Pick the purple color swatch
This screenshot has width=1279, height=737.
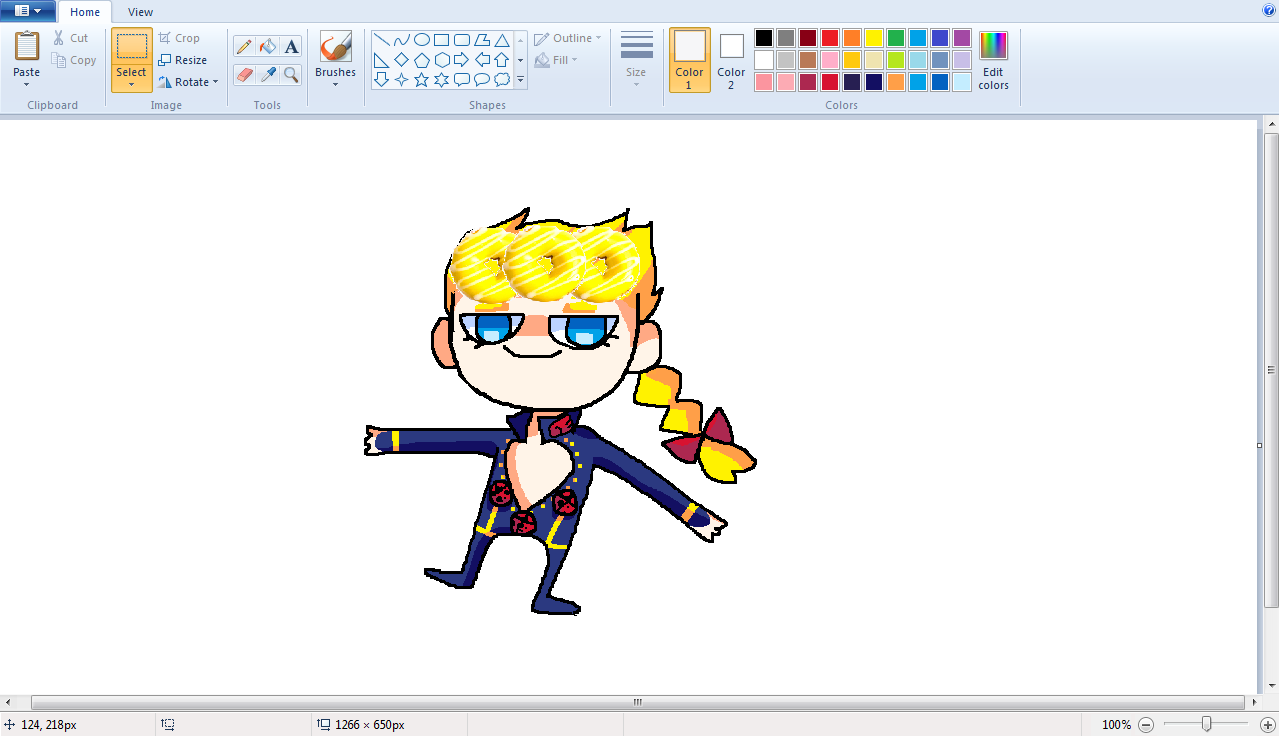tap(962, 38)
